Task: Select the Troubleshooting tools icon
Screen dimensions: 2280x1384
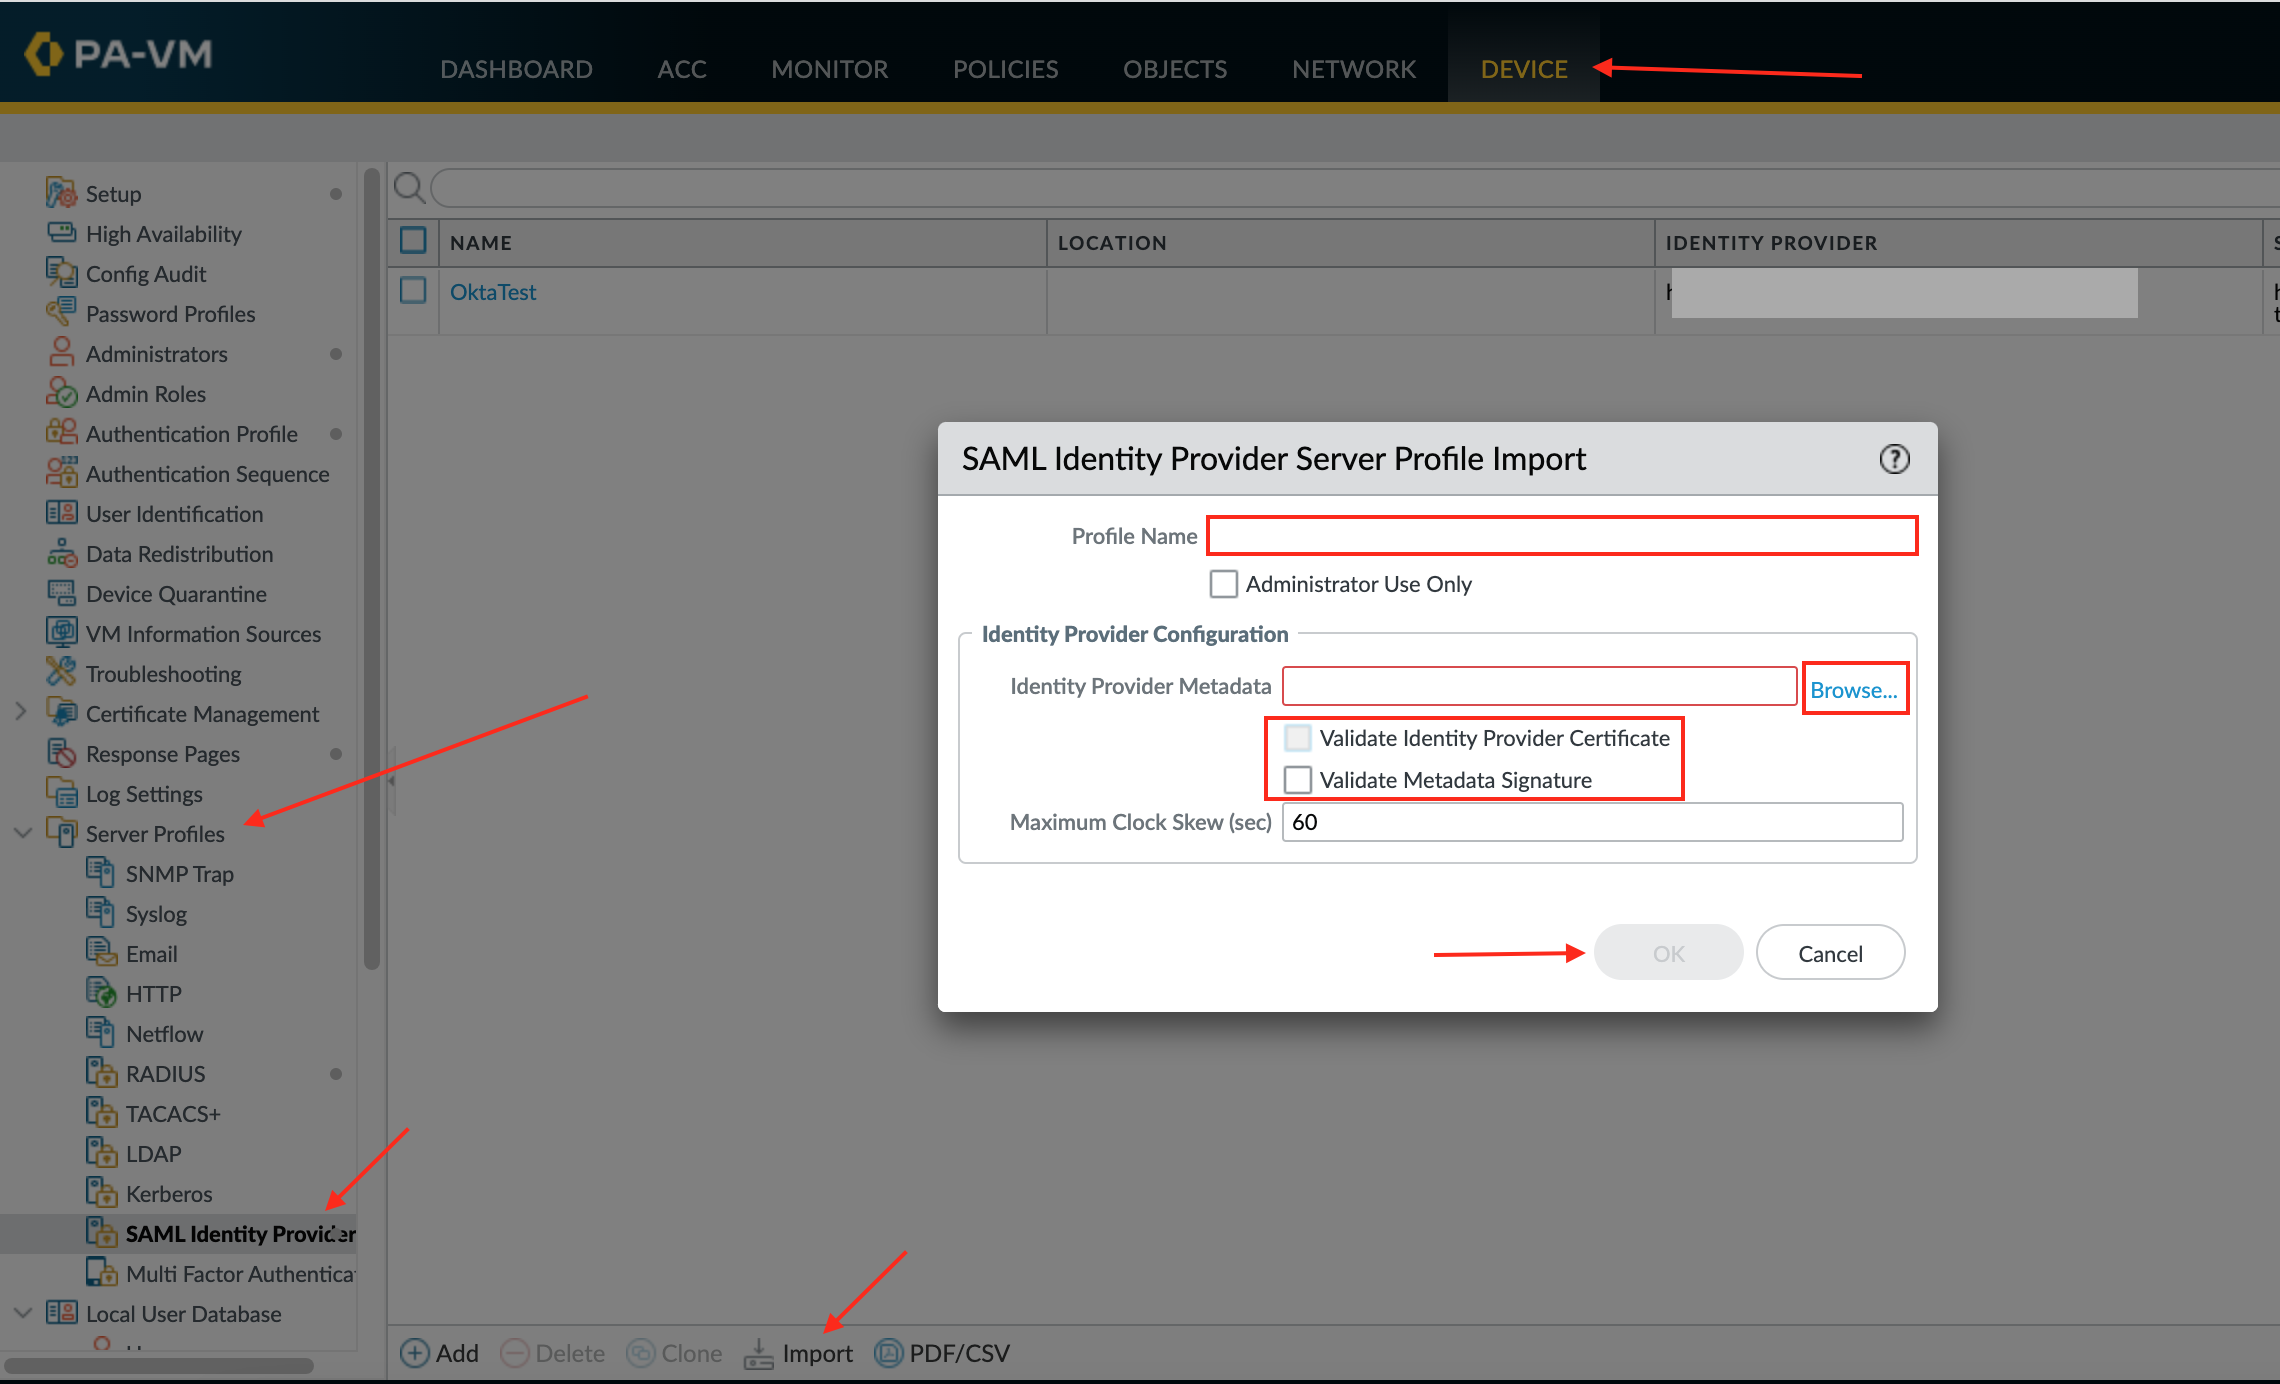Action: [x=61, y=673]
